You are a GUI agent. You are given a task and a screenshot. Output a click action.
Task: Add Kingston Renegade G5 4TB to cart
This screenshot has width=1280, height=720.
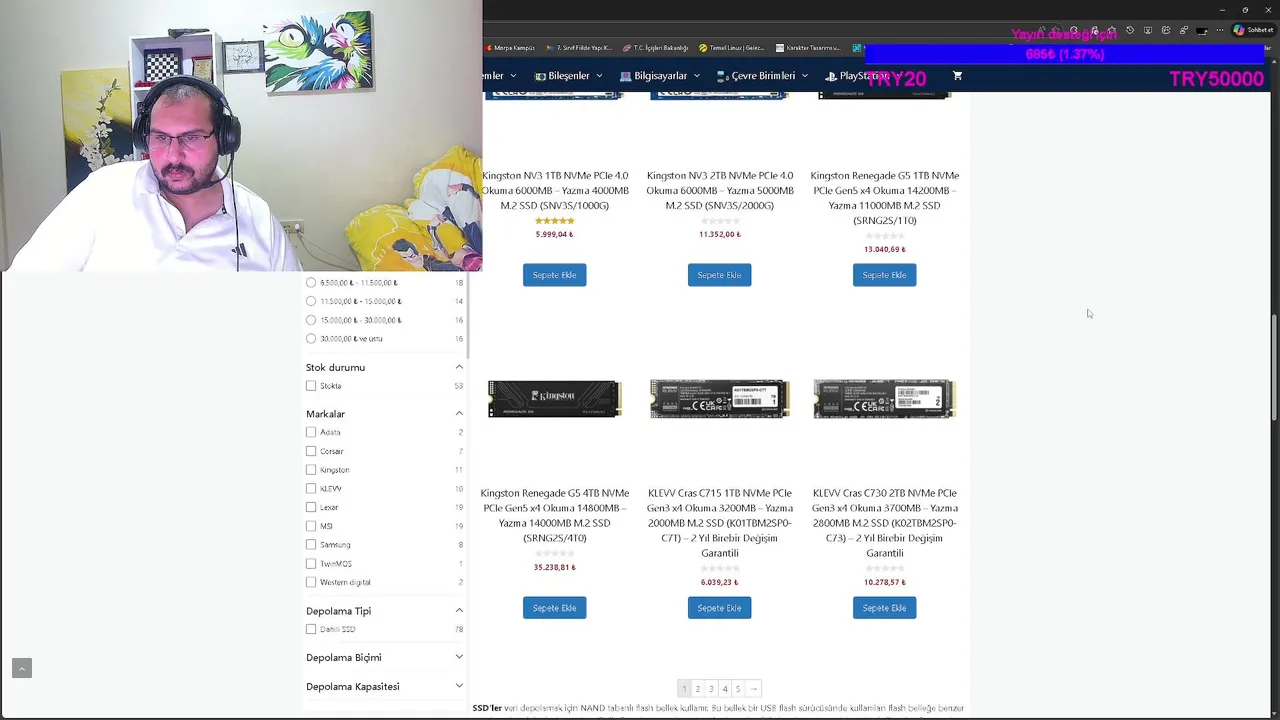click(555, 608)
